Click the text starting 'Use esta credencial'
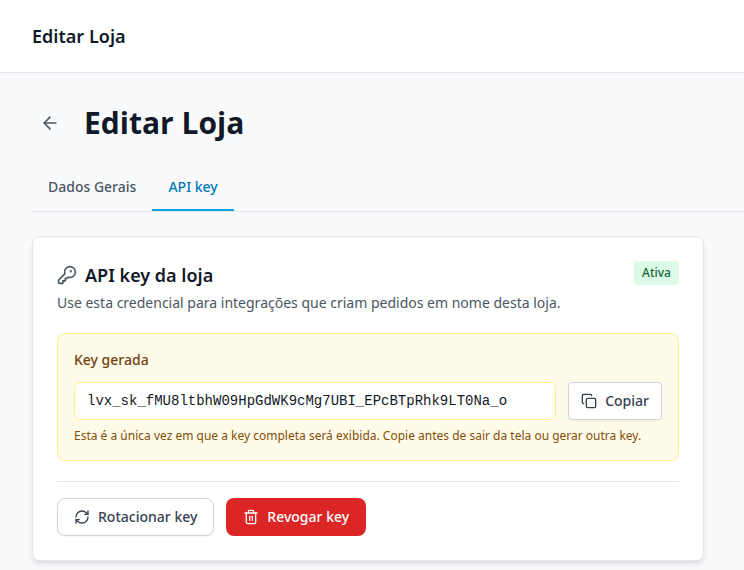Viewport: 744px width, 570px height. coord(309,303)
